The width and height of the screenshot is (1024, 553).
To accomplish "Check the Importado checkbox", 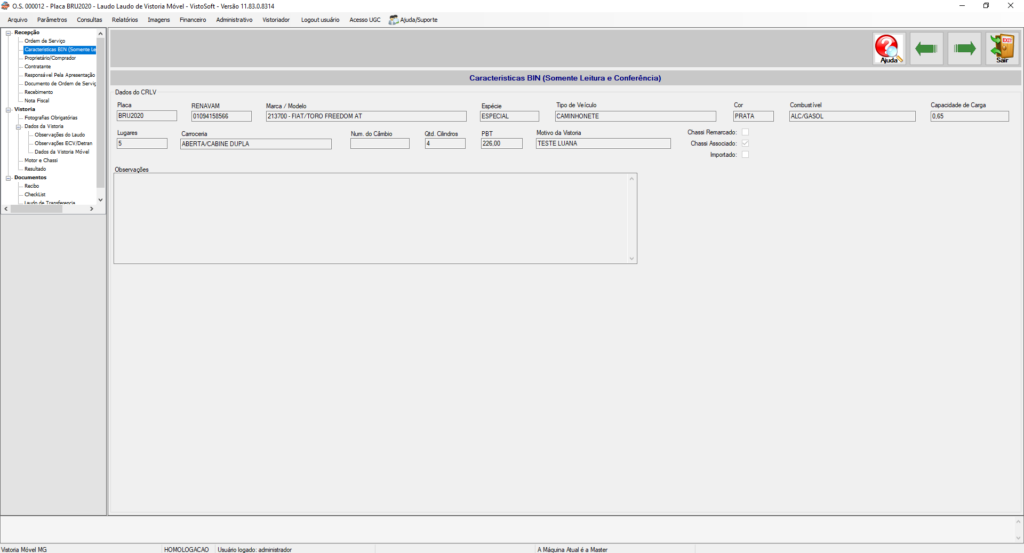I will coord(744,155).
